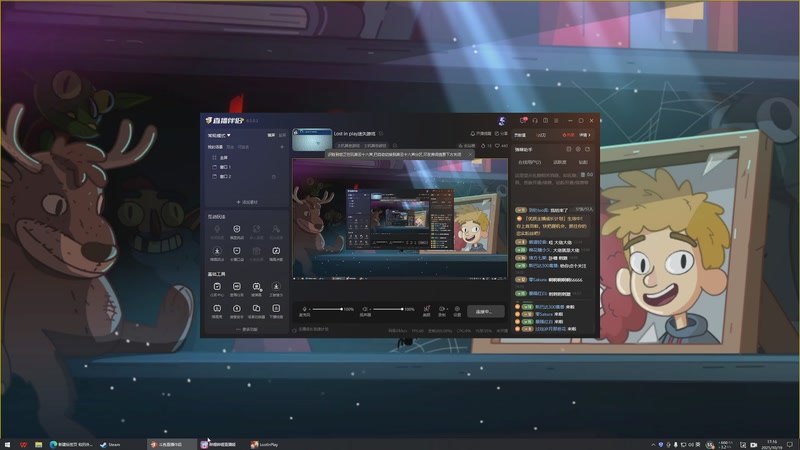Open the 画质 quality settings icon
The height and width of the screenshot is (450, 800).
point(427,311)
